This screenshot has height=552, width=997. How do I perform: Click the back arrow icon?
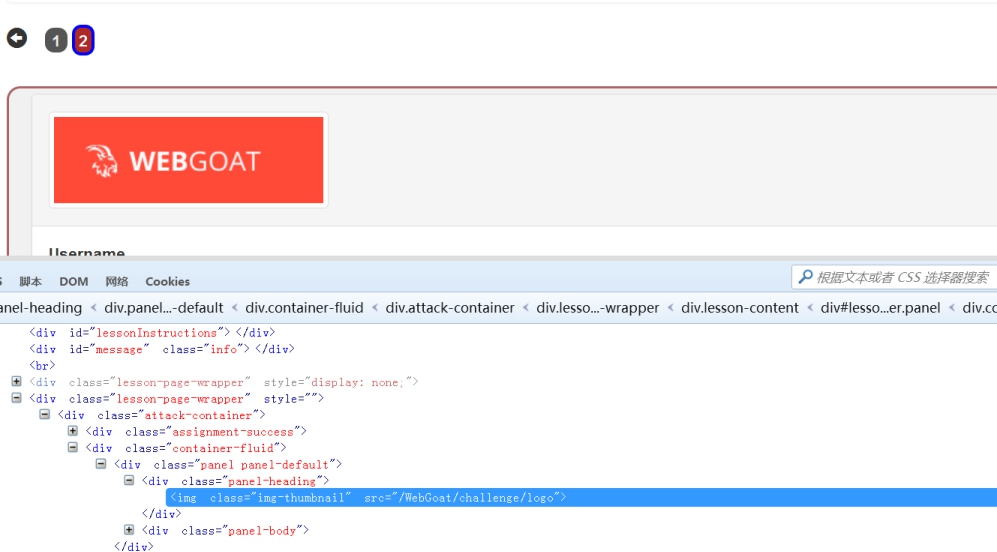click(x=17, y=39)
